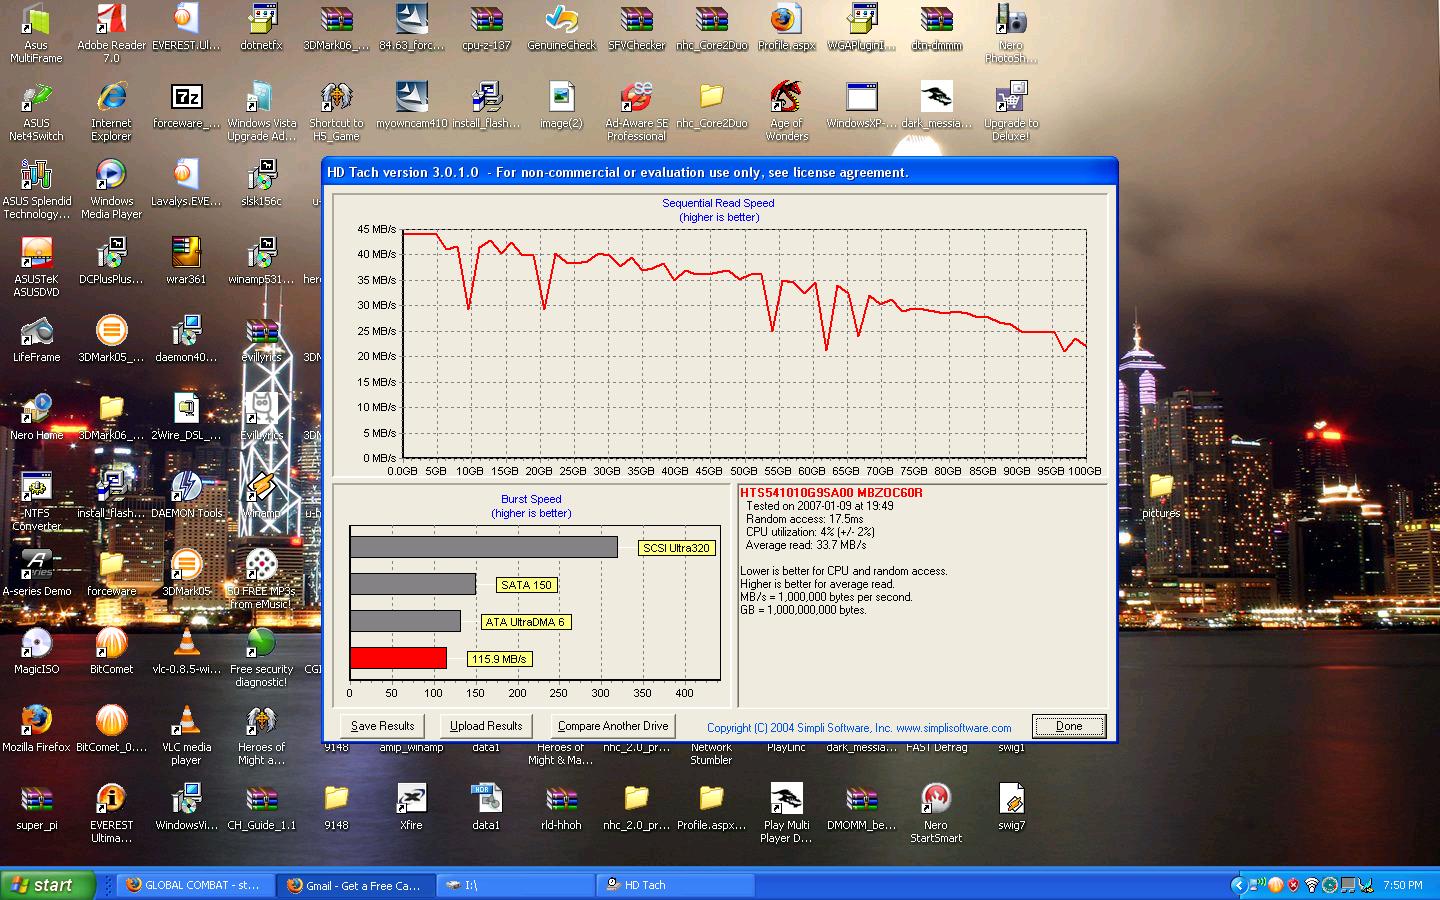This screenshot has height=900, width=1440.
Task: Click the Done button in HD Tach
Action: 1068,726
